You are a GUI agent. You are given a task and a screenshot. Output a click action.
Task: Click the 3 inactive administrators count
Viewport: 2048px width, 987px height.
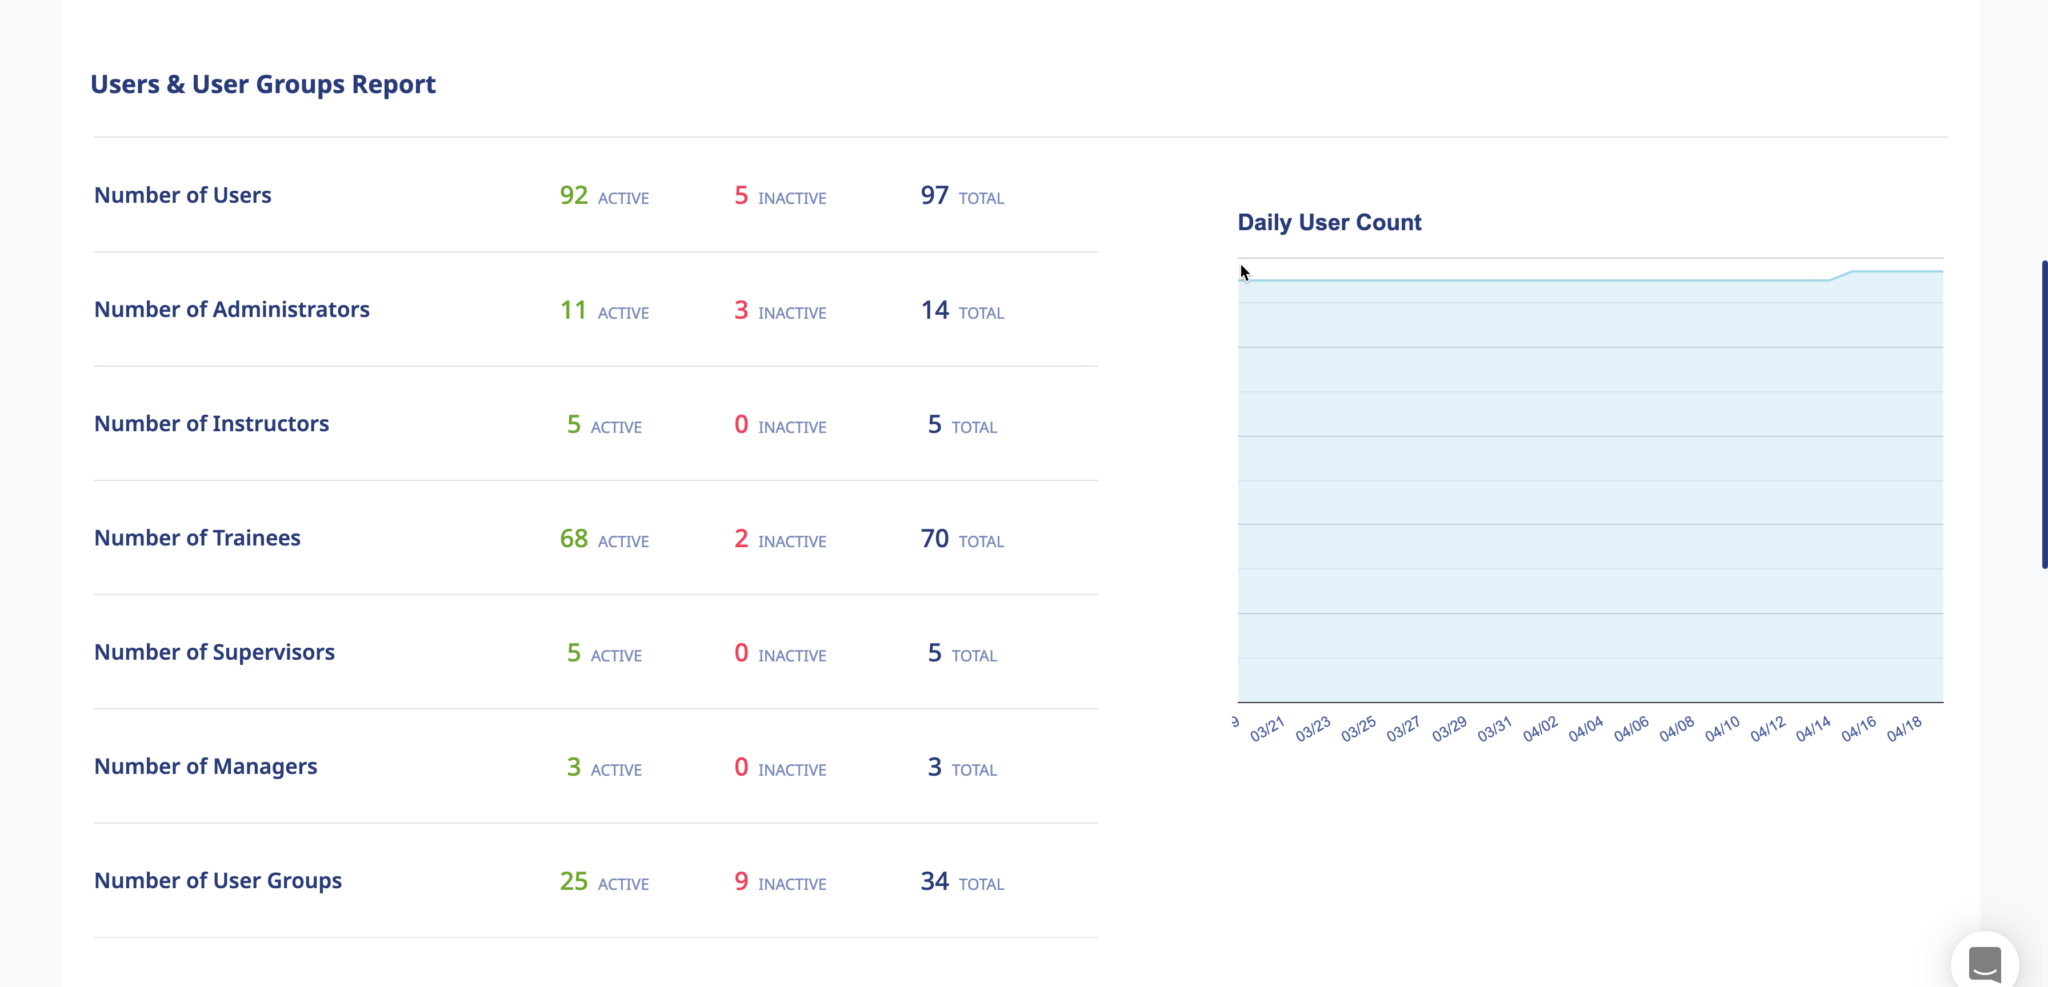tap(741, 311)
